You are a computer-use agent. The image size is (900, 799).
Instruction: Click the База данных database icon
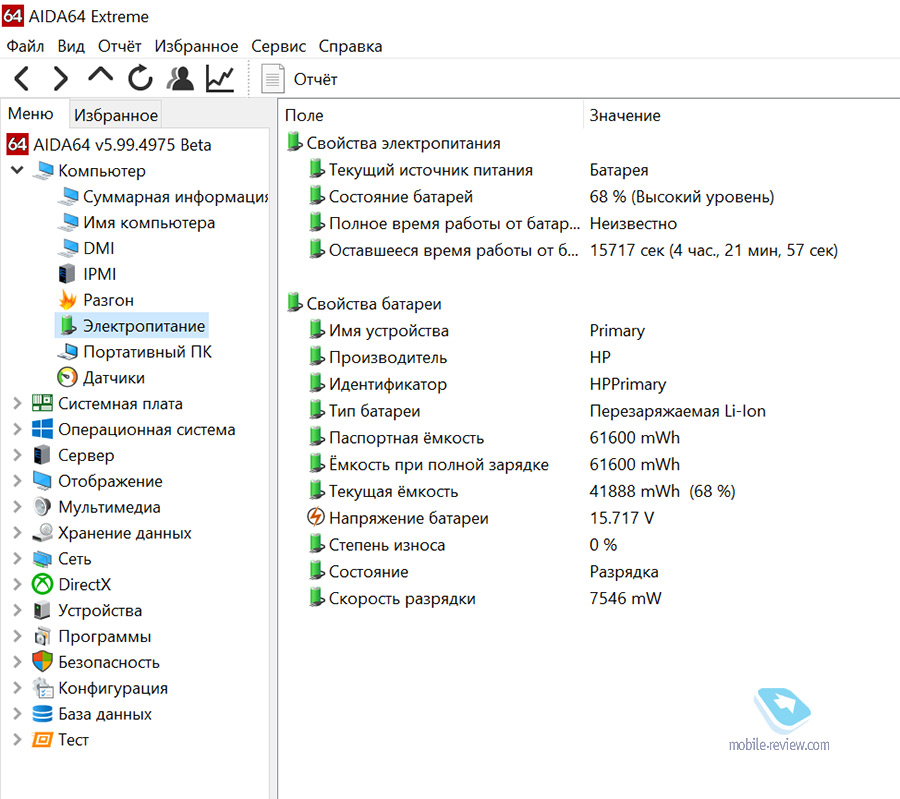coord(42,713)
